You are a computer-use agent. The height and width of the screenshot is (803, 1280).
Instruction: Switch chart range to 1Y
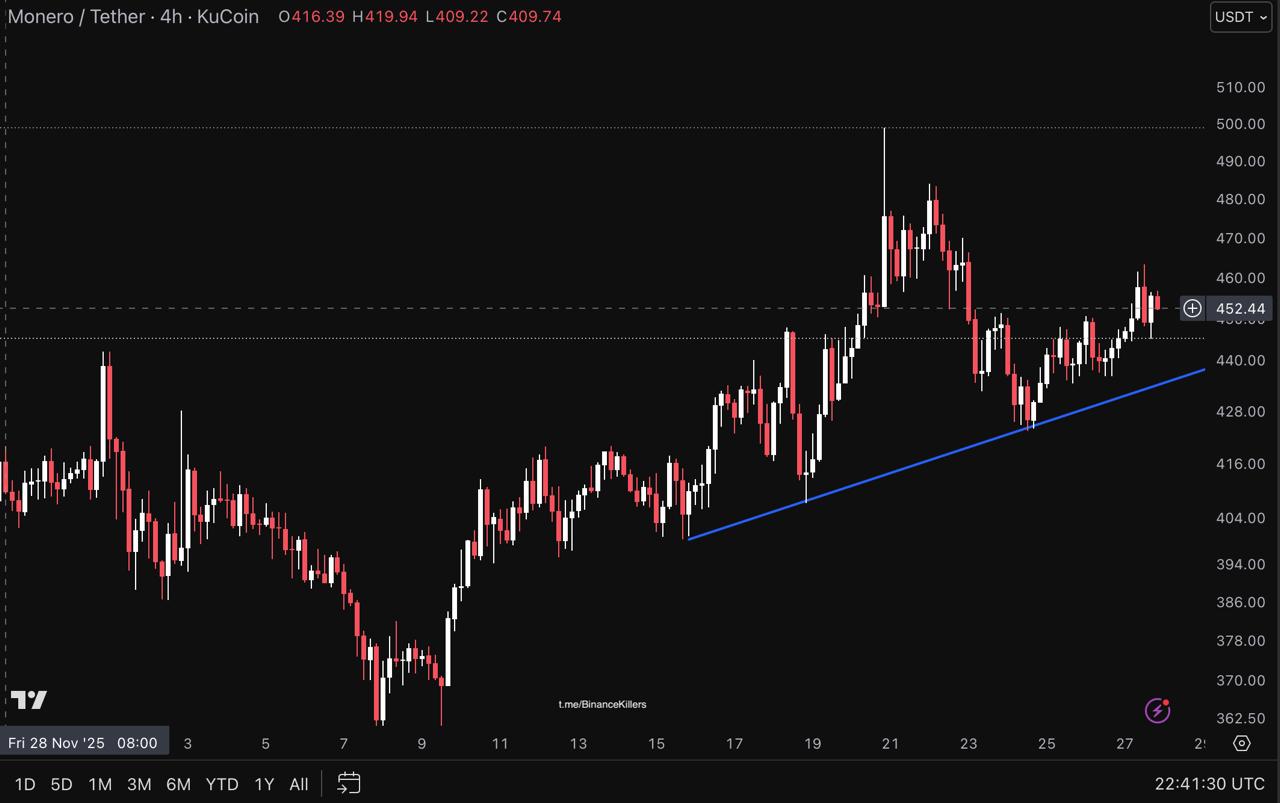point(264,784)
